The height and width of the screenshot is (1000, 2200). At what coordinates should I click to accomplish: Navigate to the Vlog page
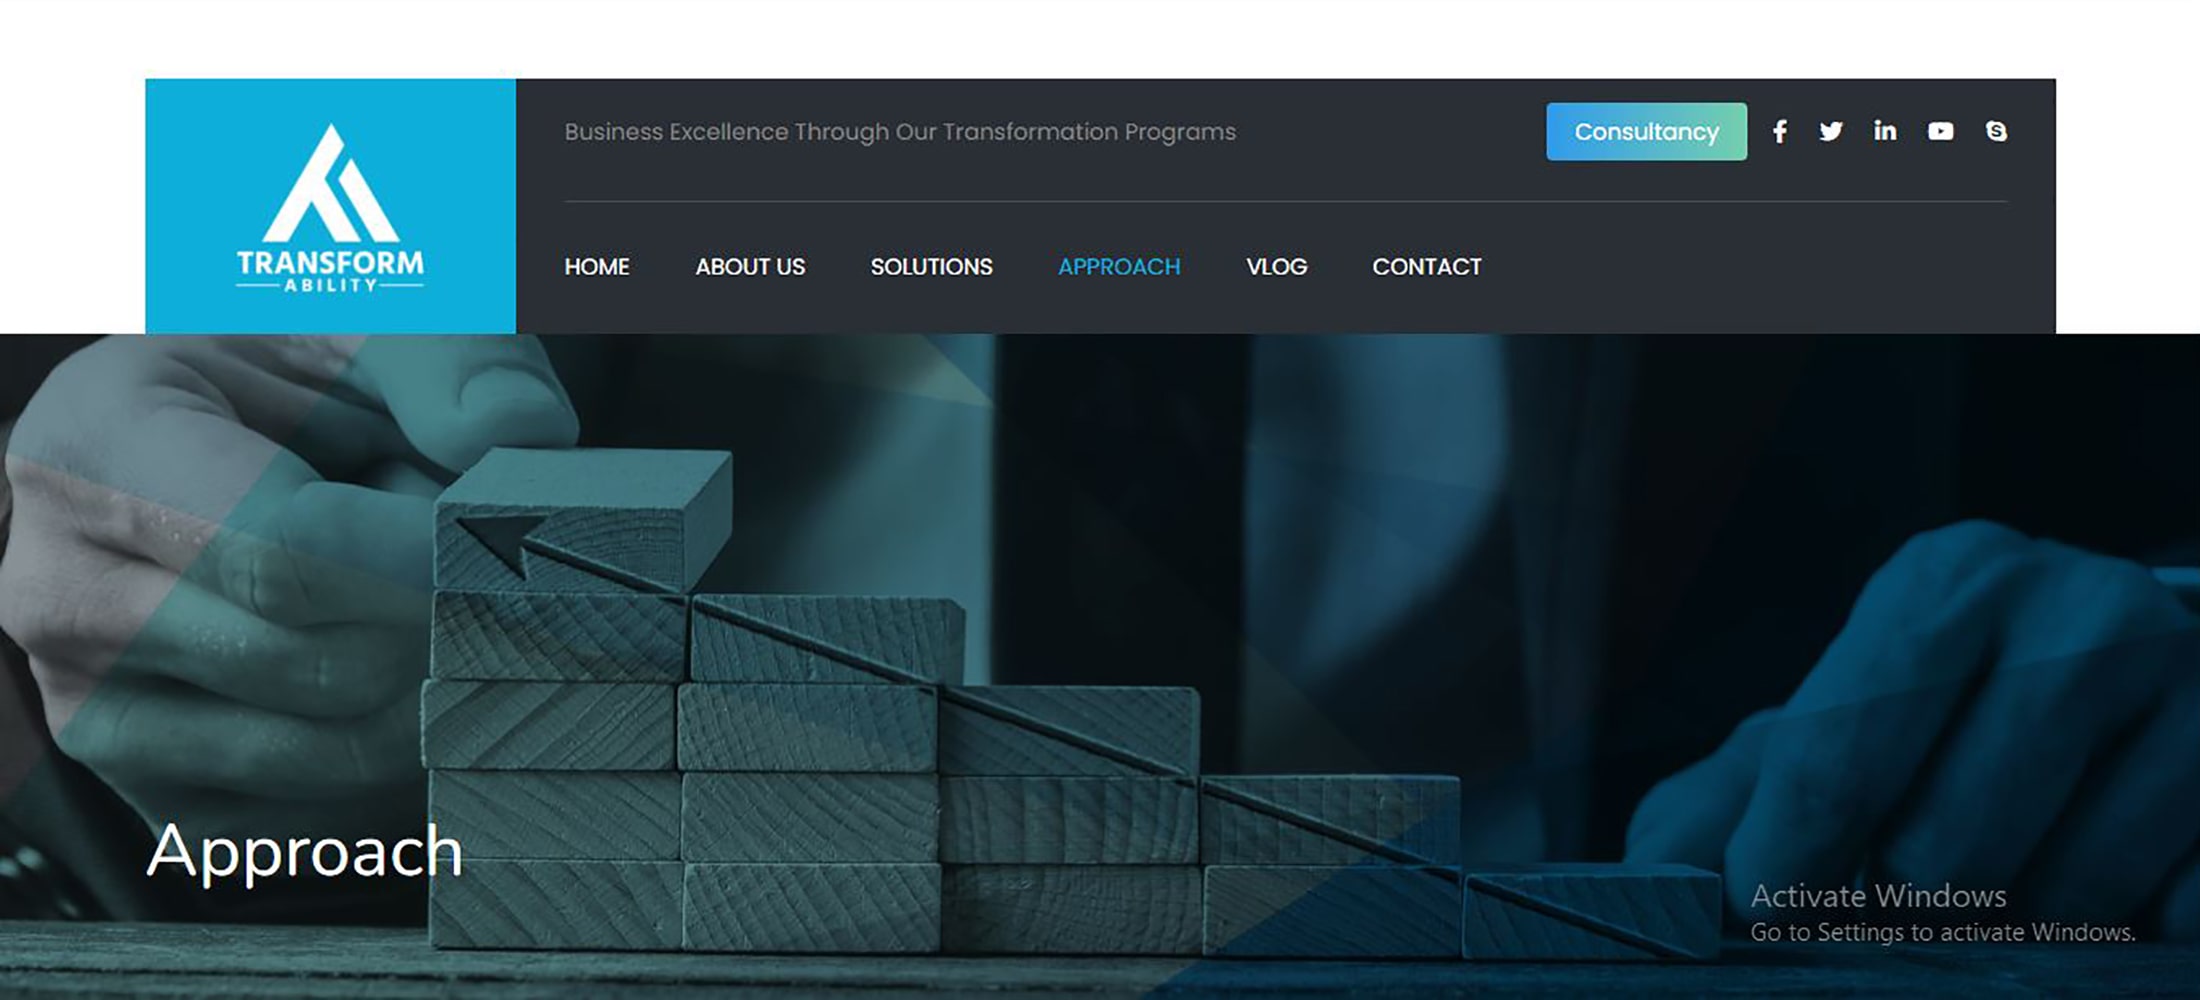(x=1276, y=267)
